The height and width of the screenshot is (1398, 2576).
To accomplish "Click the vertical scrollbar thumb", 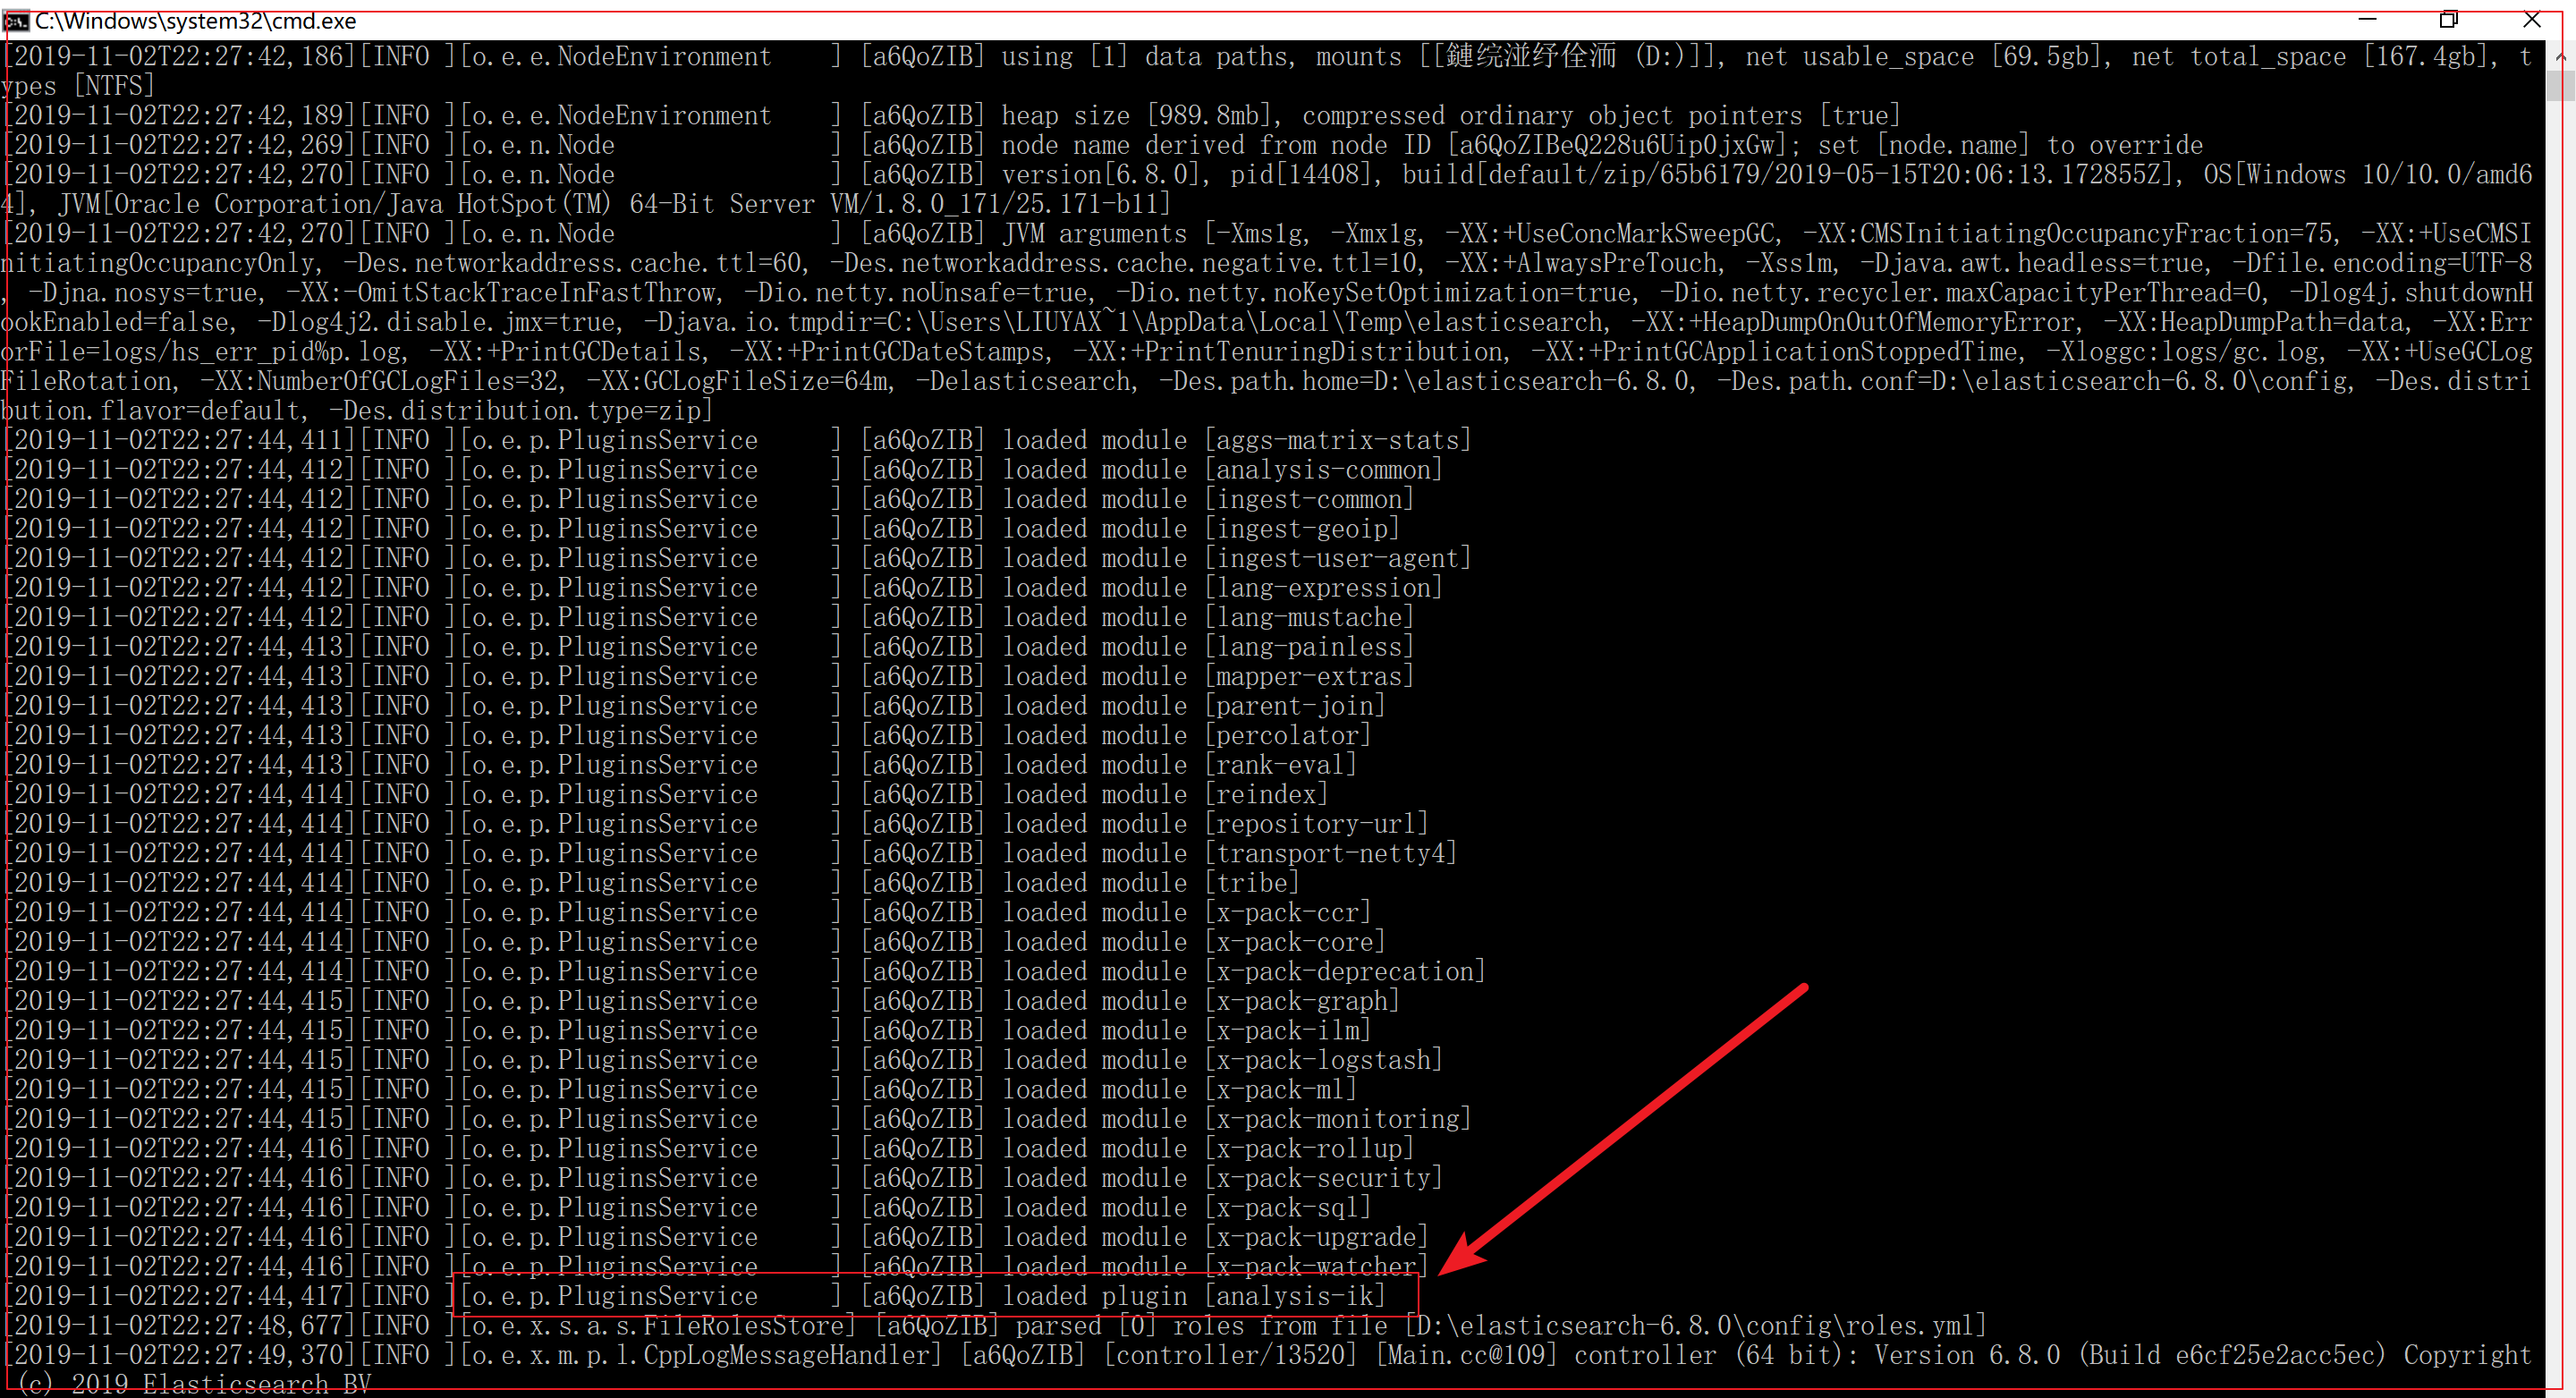I will (x=2560, y=86).
